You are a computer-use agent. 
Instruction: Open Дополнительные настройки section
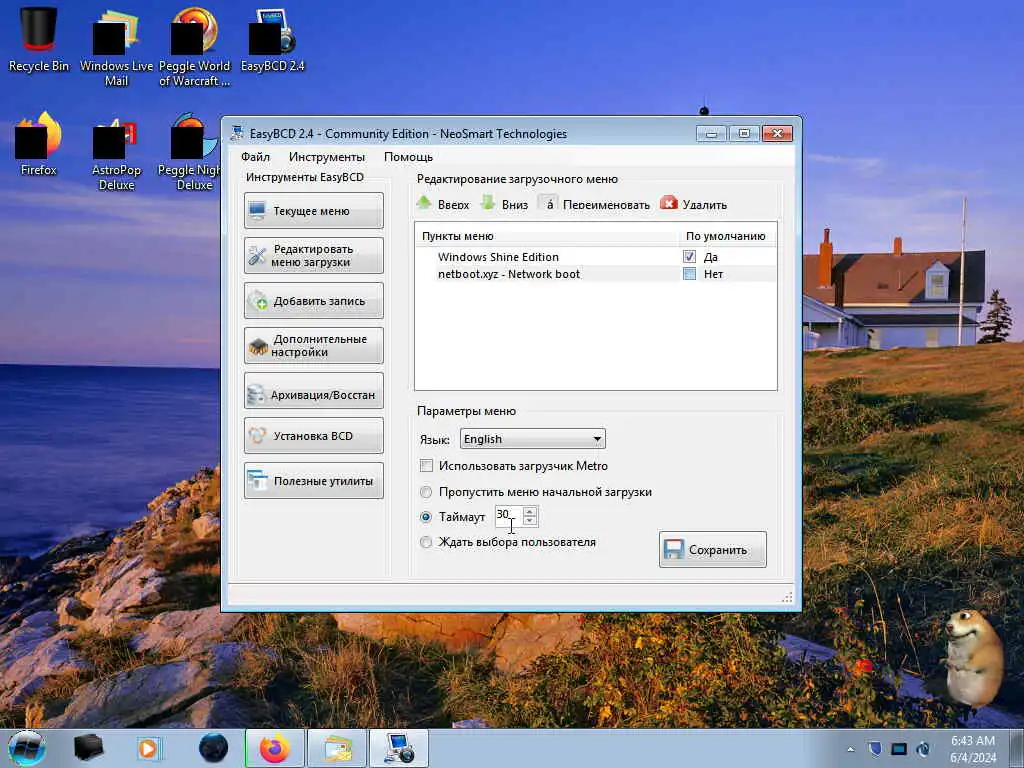(313, 345)
